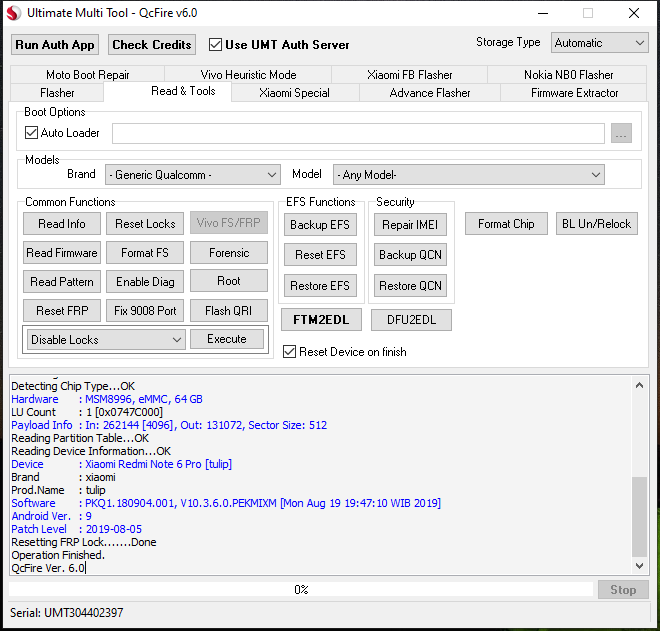Open the Brand dropdown
The width and height of the screenshot is (660, 631).
click(x=193, y=174)
